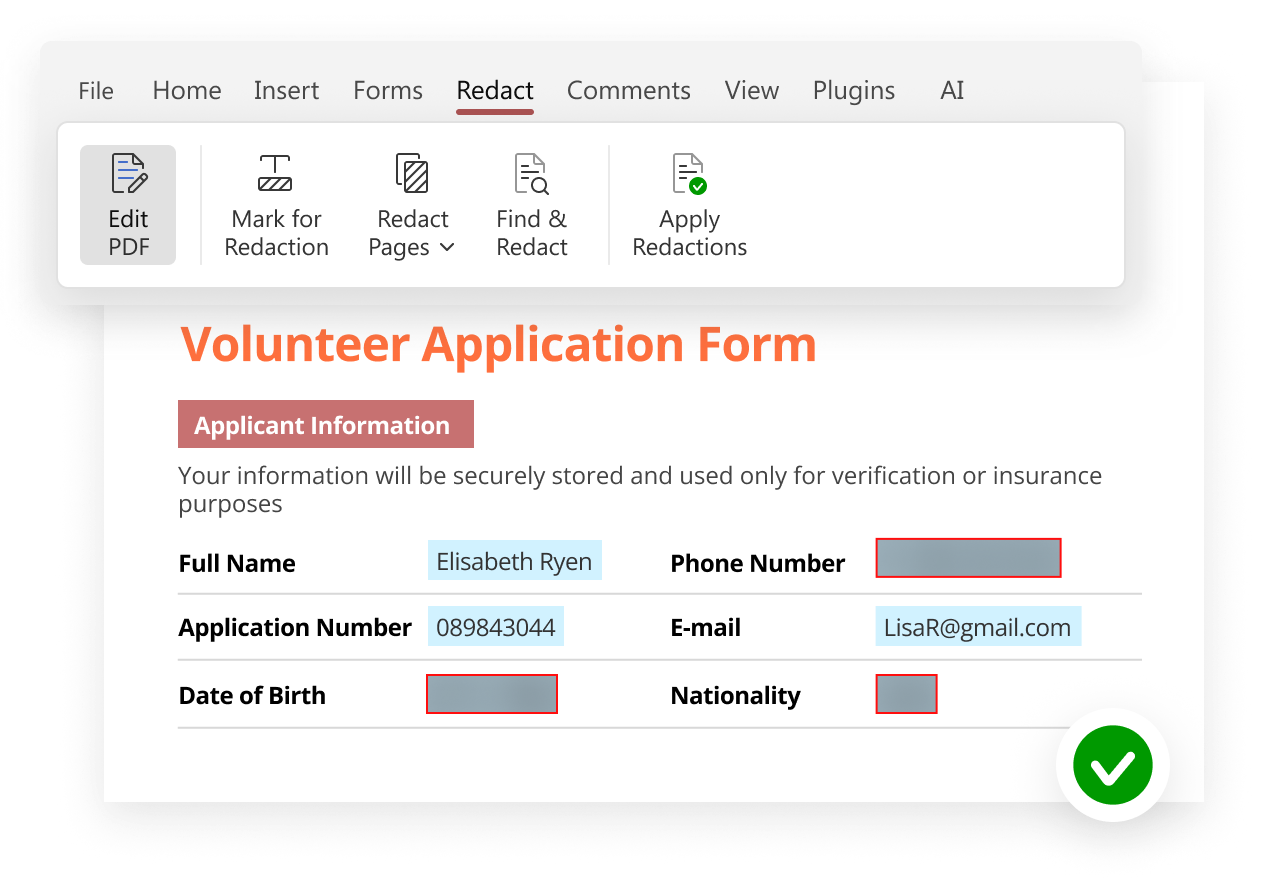The image size is (1280, 880).
Task: Open the Plugins tab
Action: pos(854,91)
